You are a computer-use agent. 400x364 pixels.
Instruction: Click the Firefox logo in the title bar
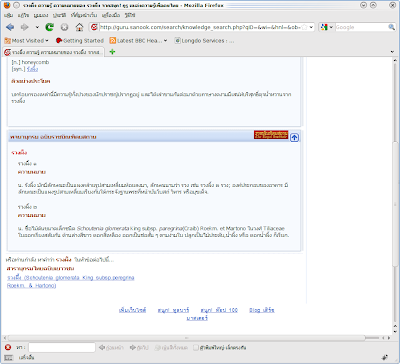click(x=7, y=6)
